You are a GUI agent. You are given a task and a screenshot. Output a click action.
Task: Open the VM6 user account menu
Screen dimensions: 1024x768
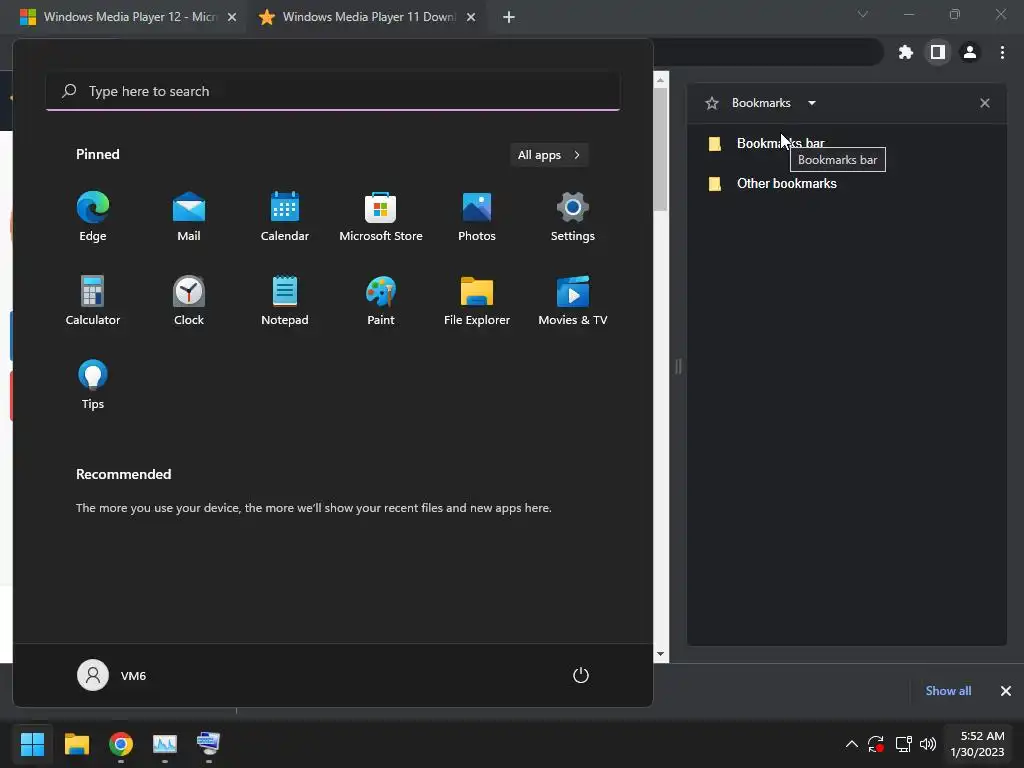pyautogui.click(x=112, y=675)
